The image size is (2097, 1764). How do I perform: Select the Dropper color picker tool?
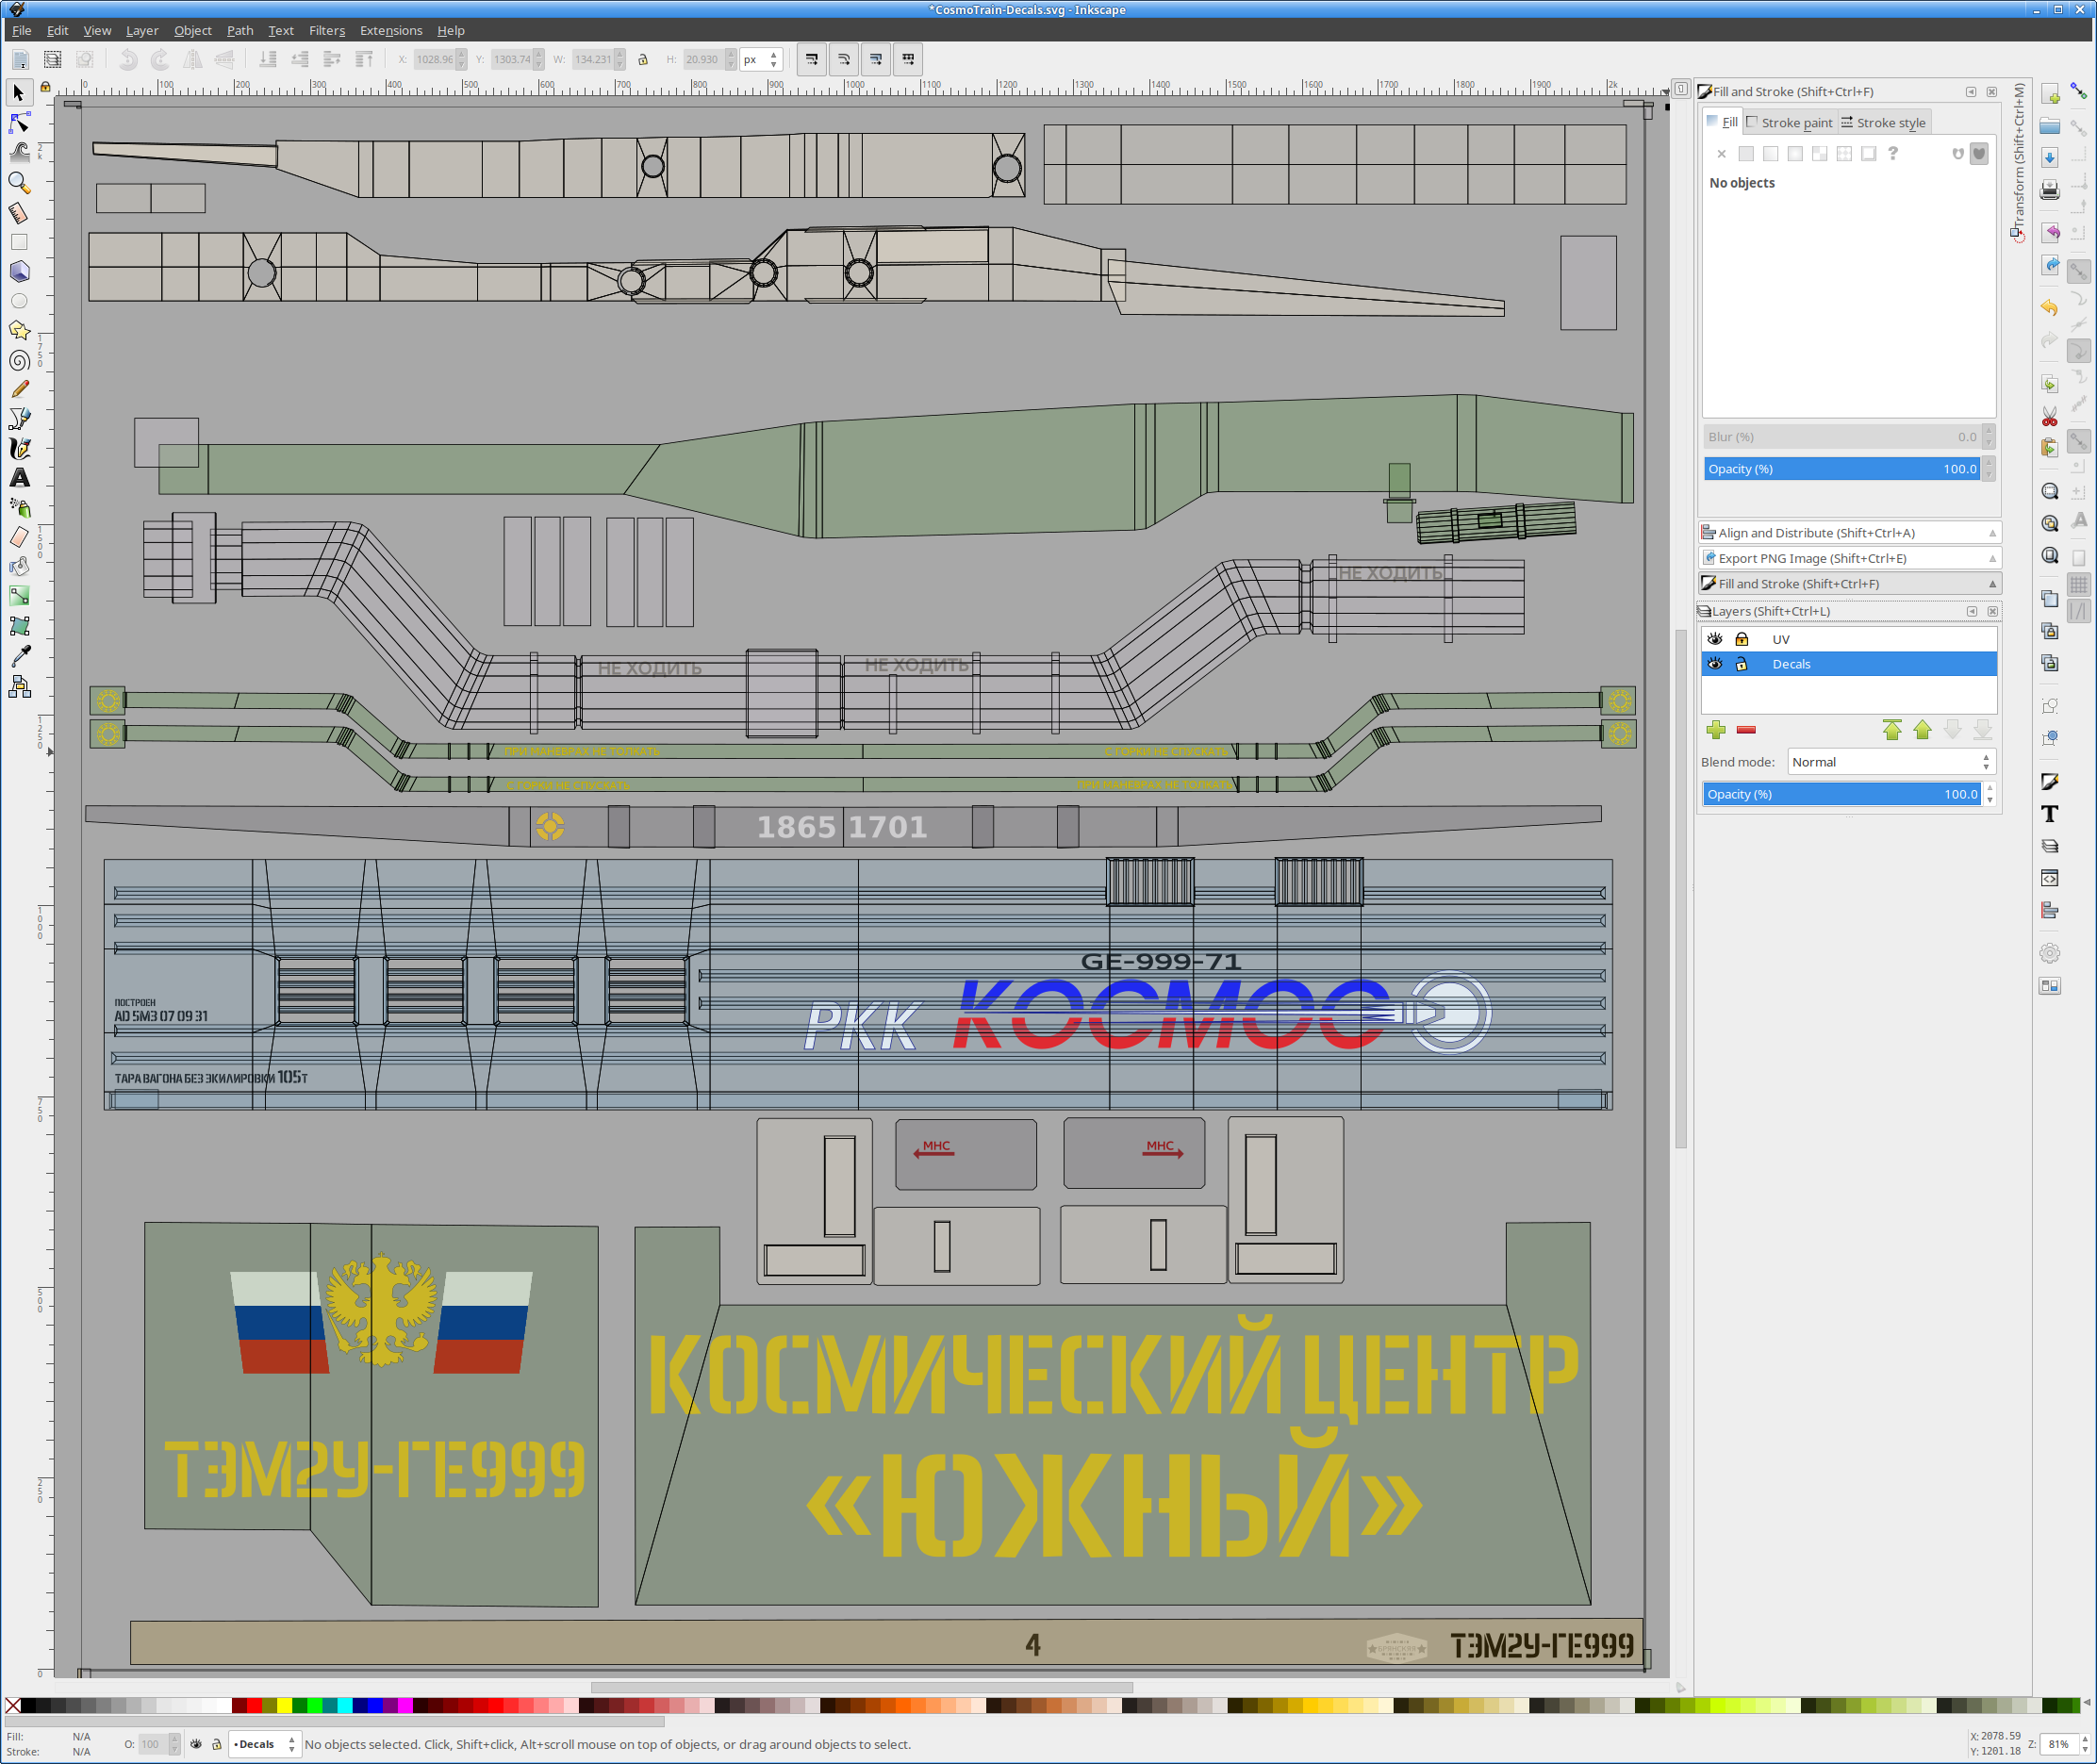click(19, 656)
